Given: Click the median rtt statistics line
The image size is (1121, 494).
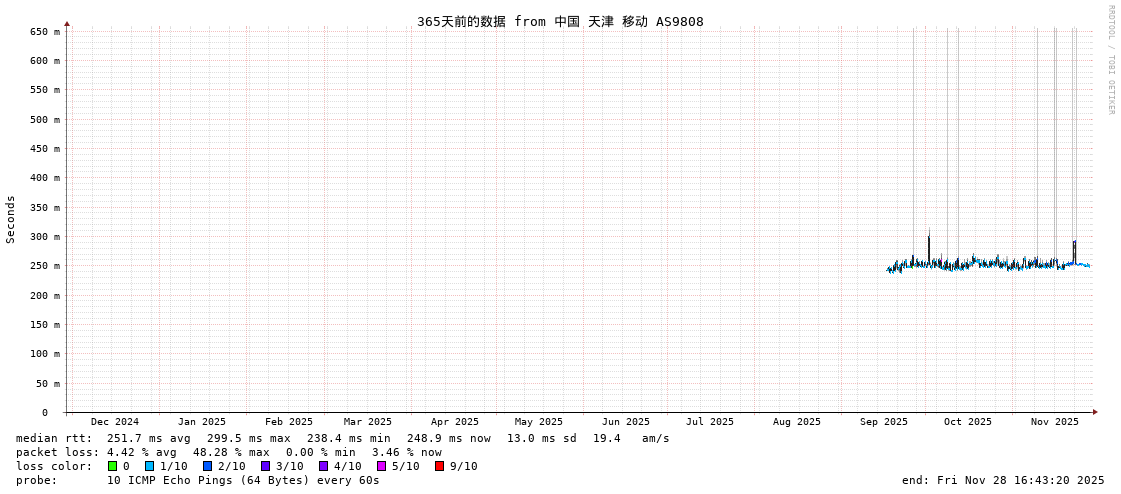Looking at the screenshot, I should tap(342, 438).
